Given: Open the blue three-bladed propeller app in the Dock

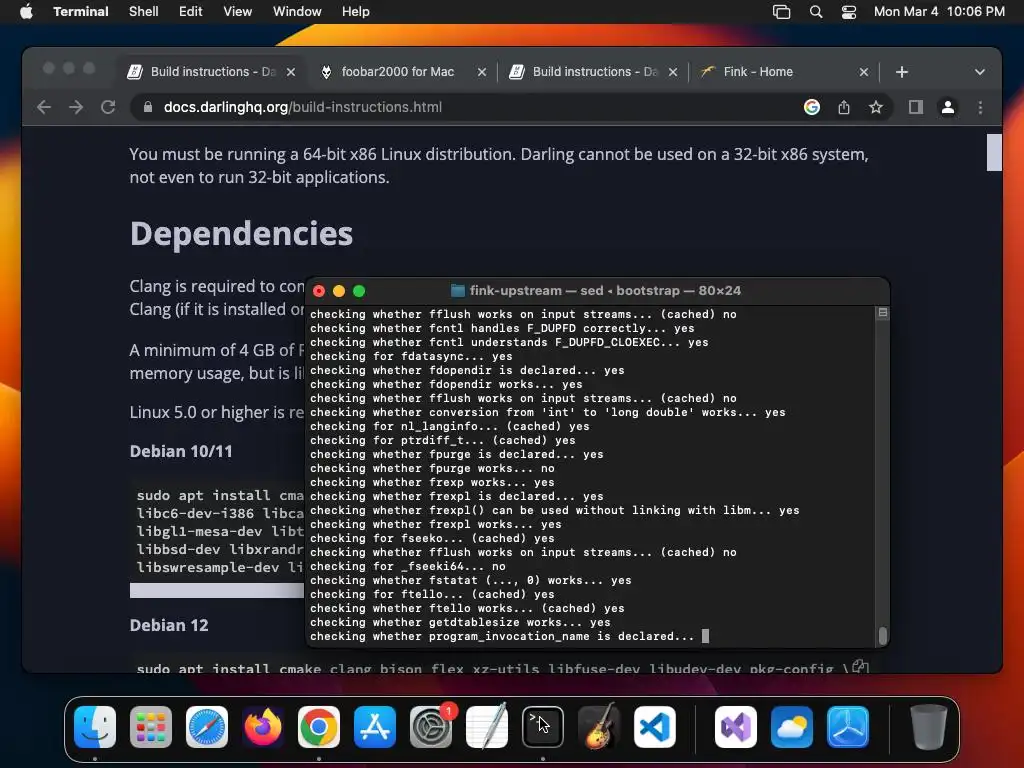Looking at the screenshot, I should [848, 727].
